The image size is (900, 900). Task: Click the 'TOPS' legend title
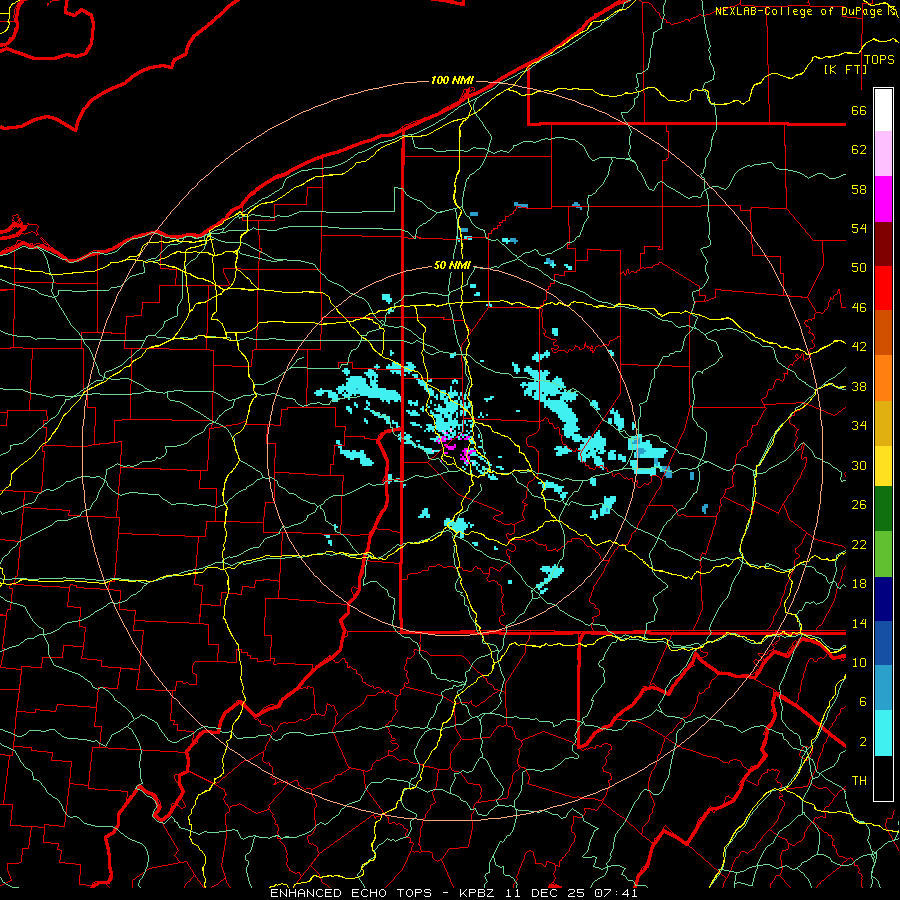pos(879,60)
